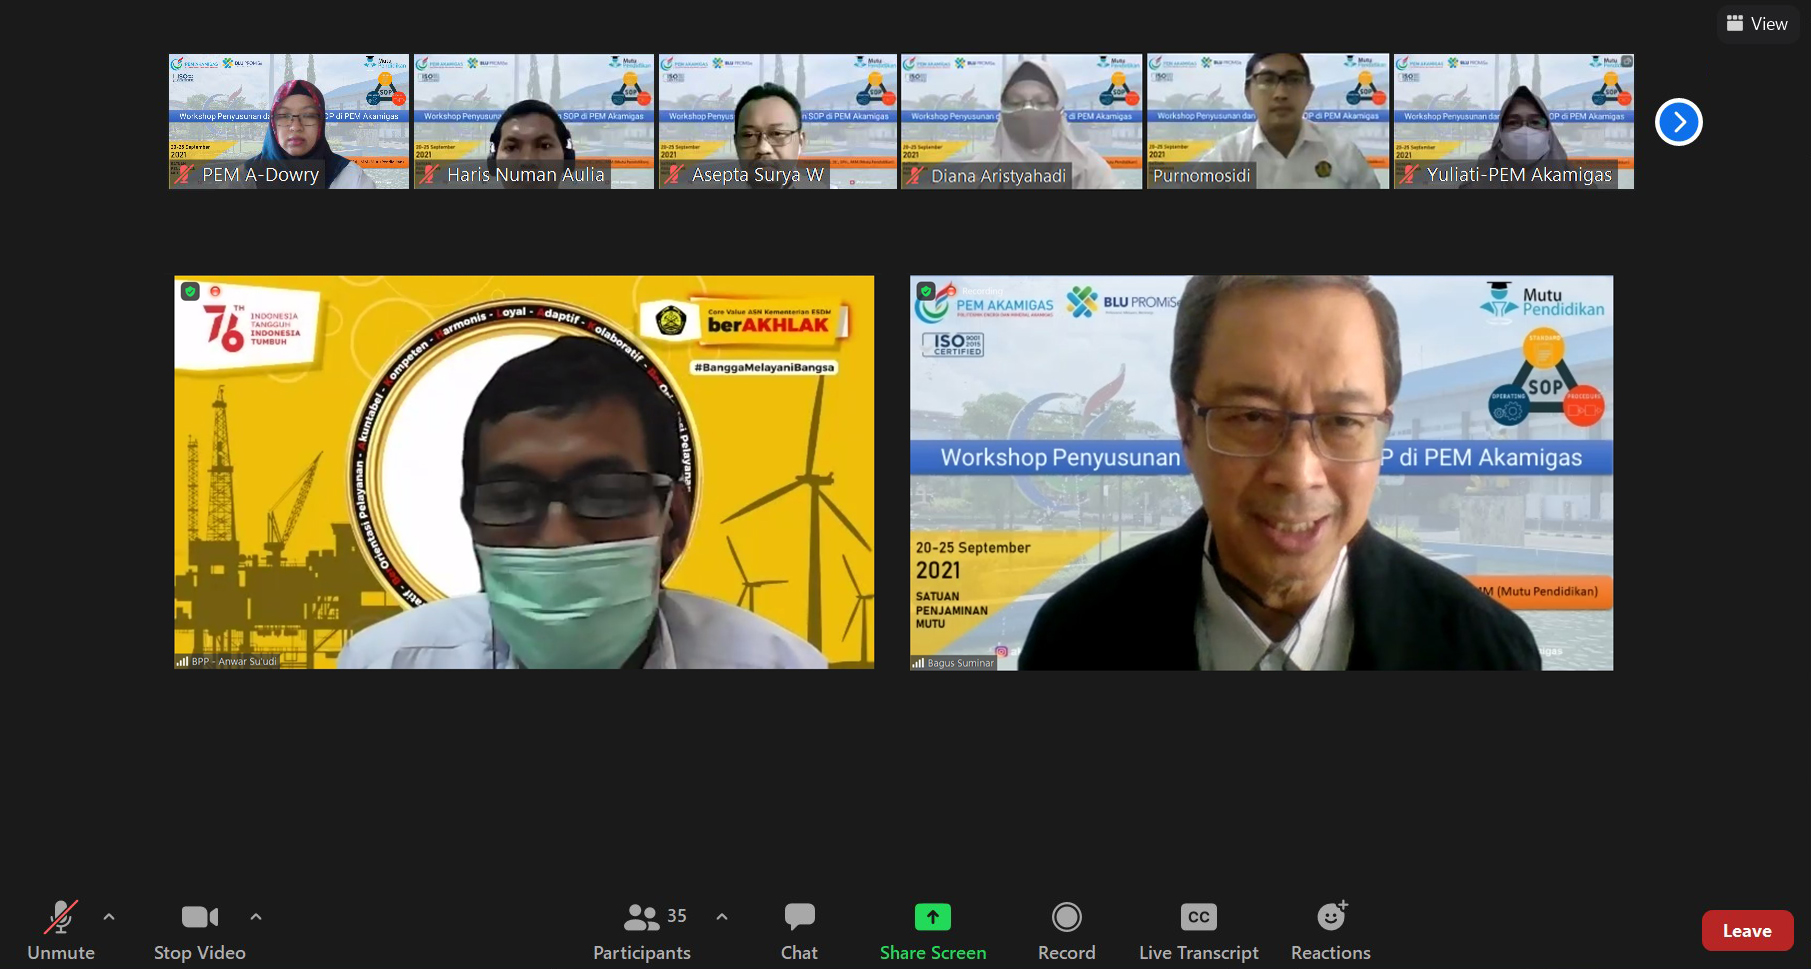Viewport: 1811px width, 969px height.
Task: Click encryption shield icon on Anwar Su'udi tile
Action: coord(190,291)
